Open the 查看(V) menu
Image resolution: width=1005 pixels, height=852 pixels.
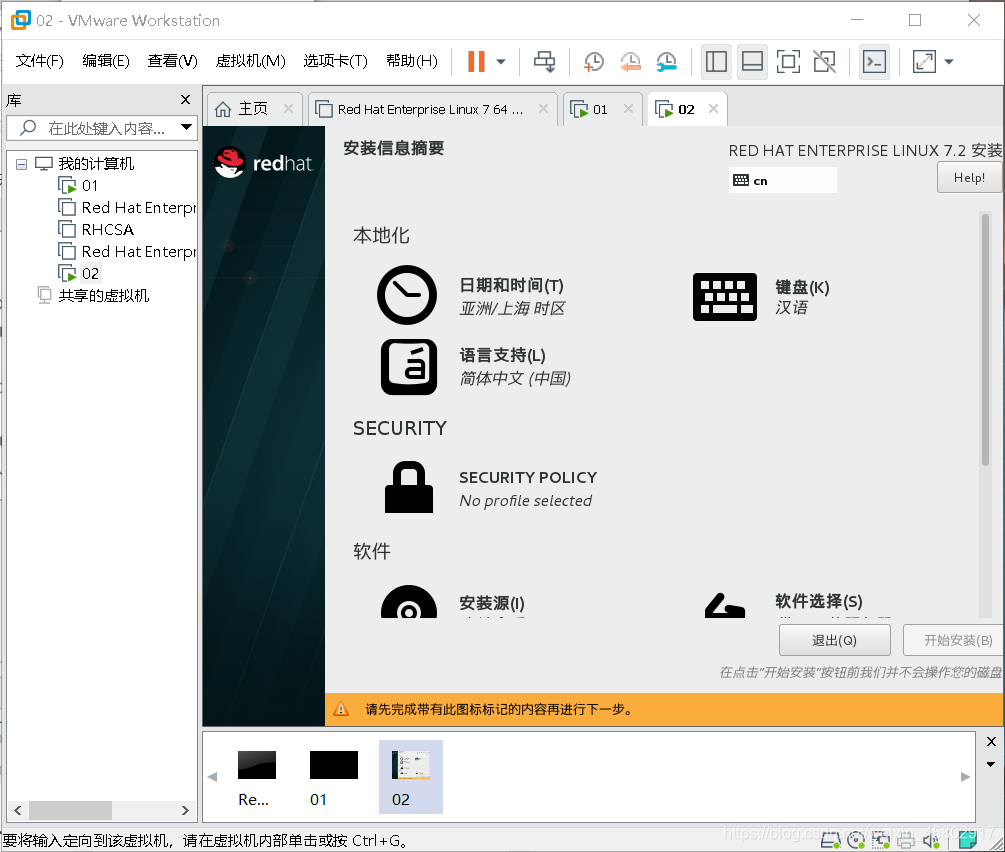[172, 61]
